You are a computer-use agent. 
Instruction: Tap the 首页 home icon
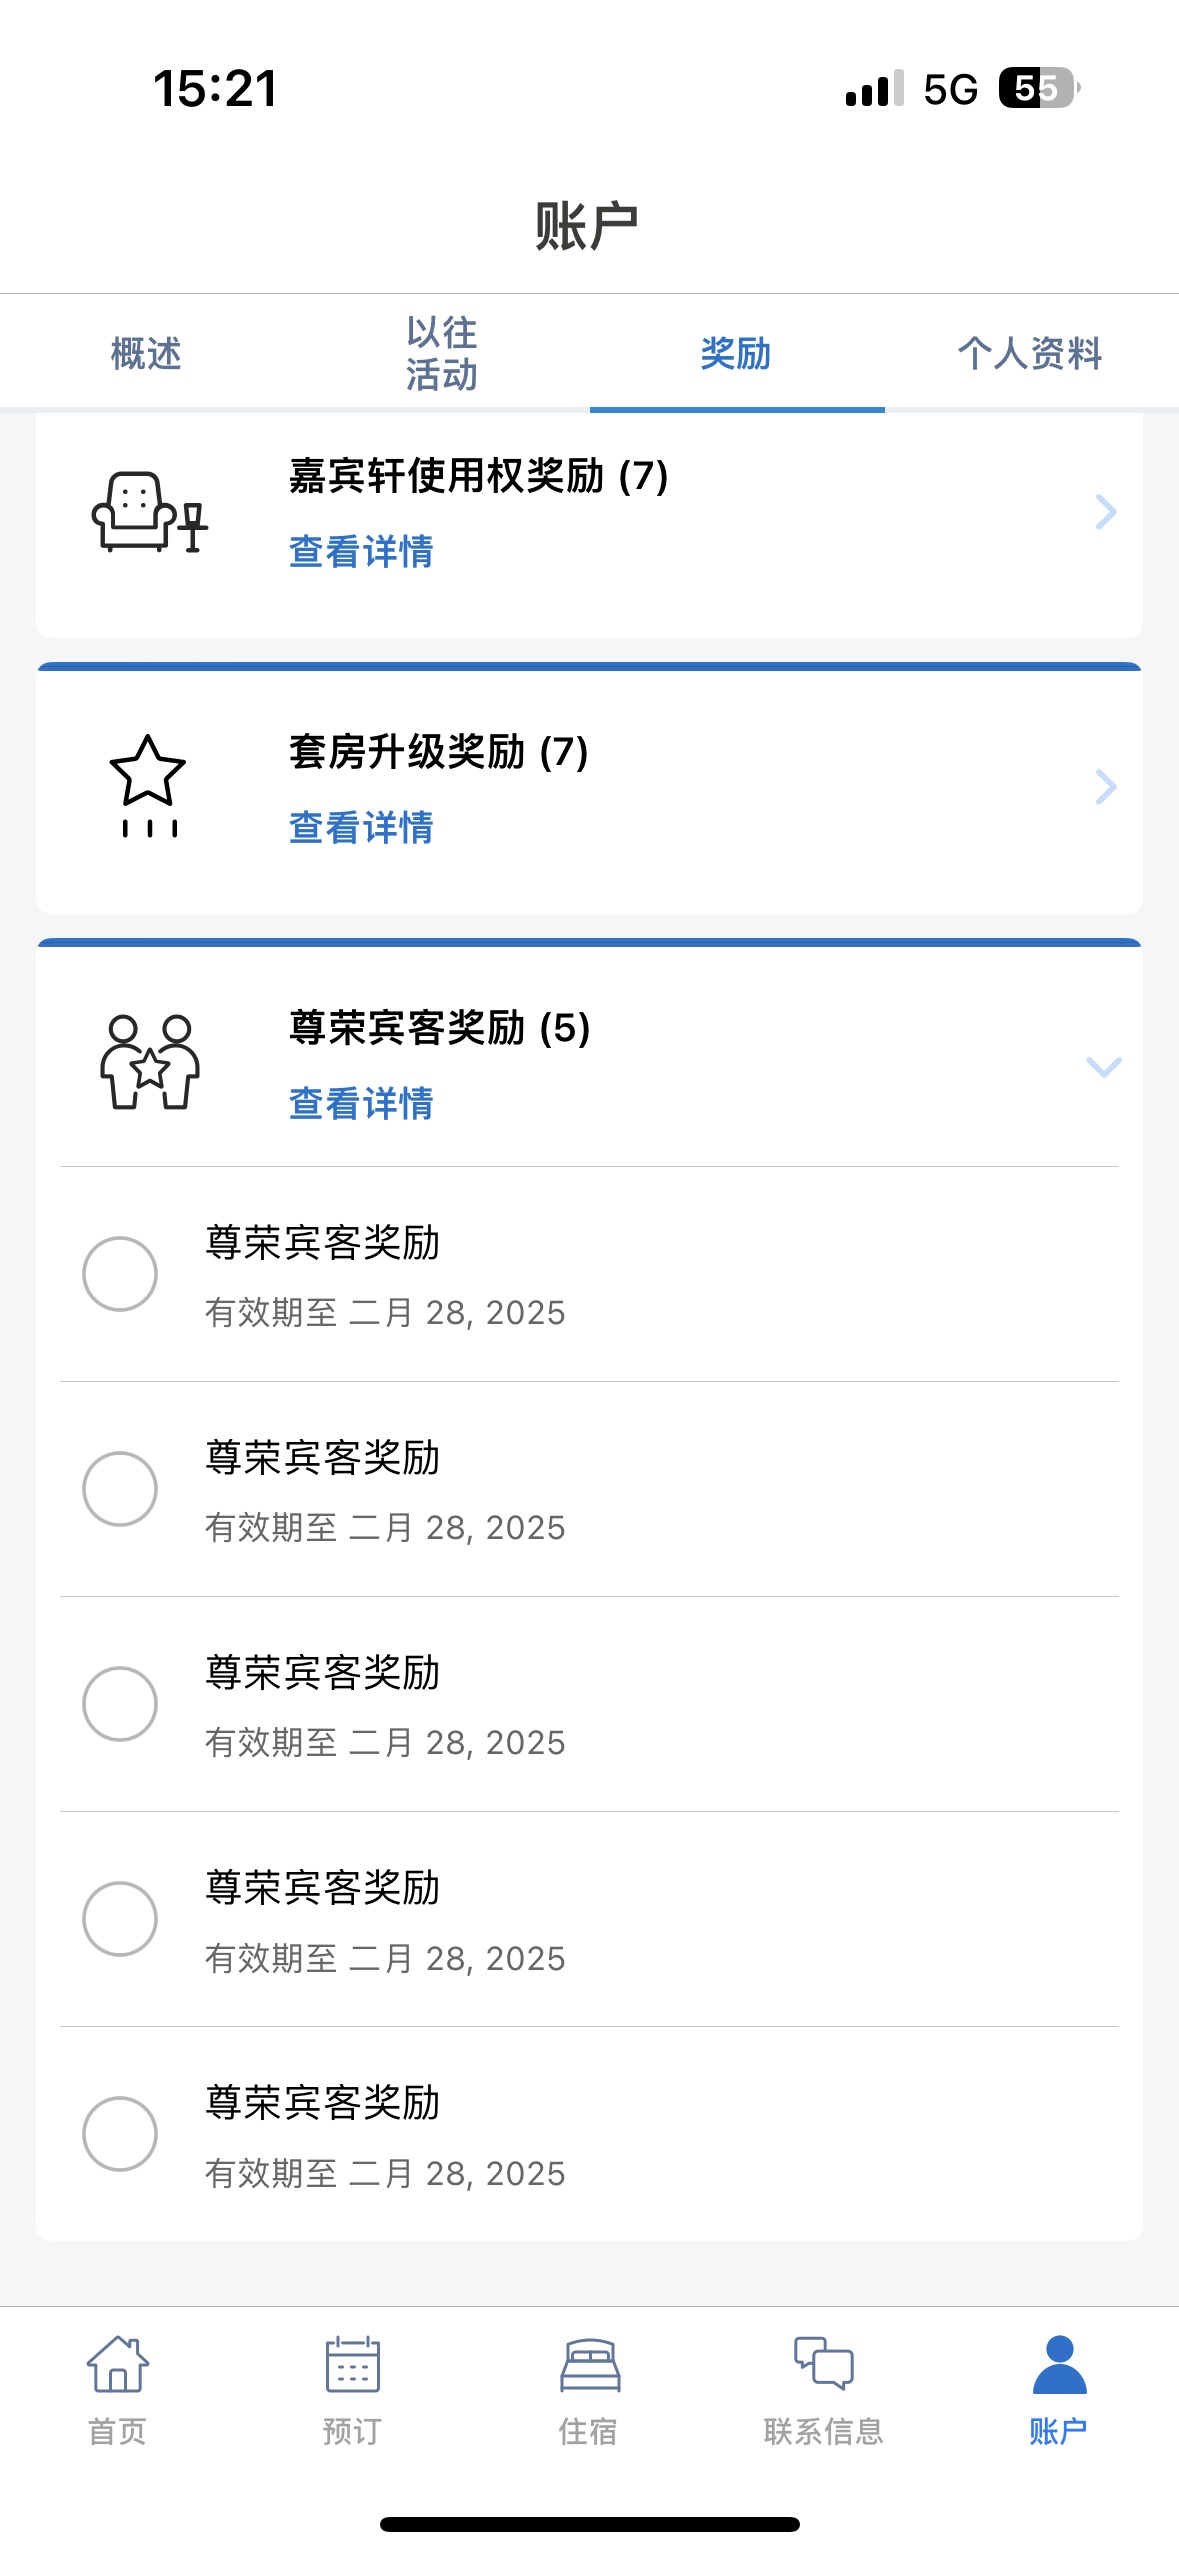click(x=118, y=2364)
